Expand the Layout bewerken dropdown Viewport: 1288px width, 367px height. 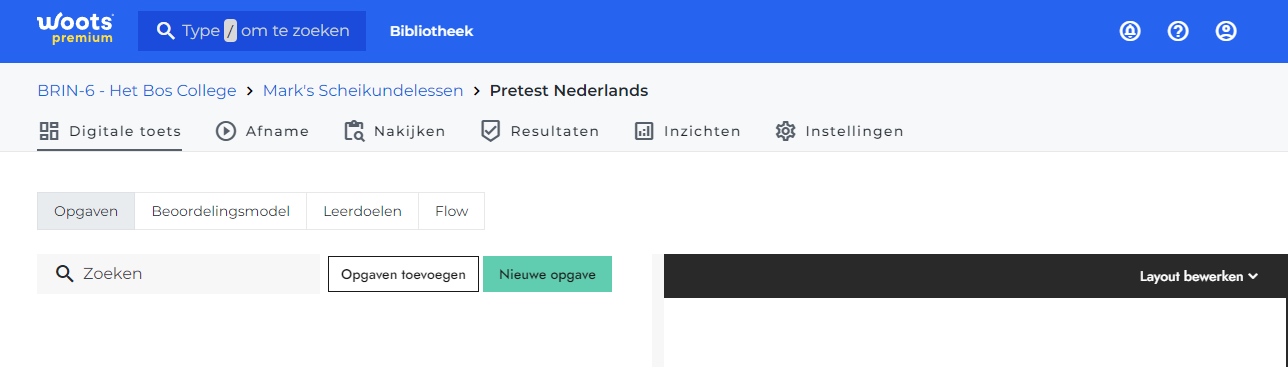point(1198,276)
